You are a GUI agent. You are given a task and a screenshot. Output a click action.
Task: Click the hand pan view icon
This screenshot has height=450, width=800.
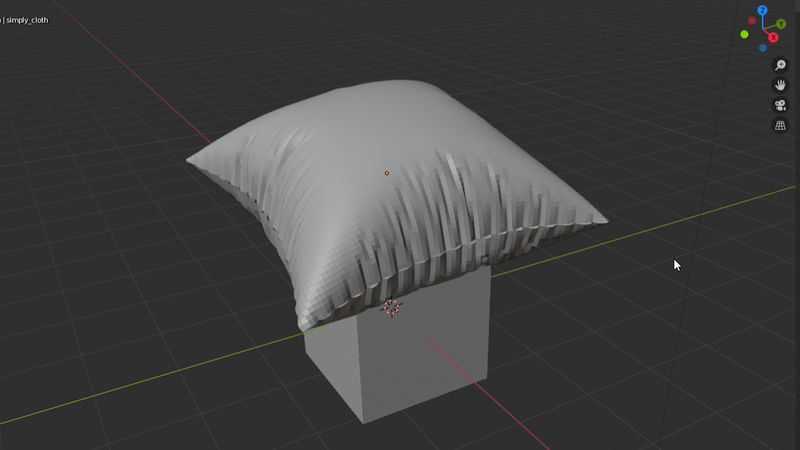[x=780, y=85]
